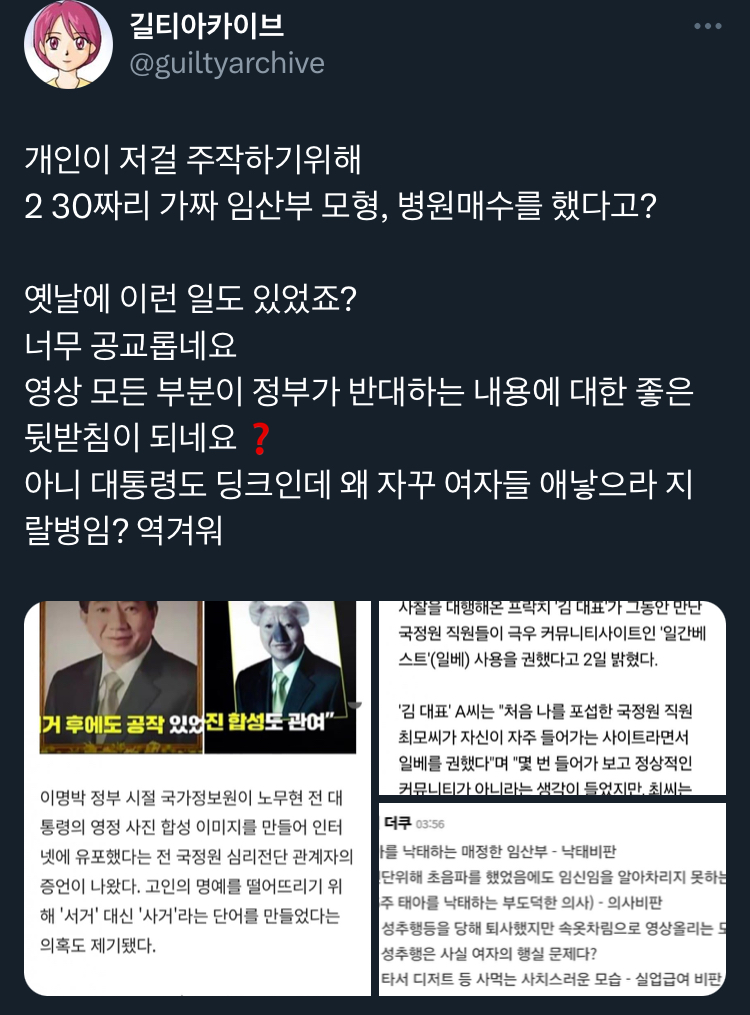Click the pink-haired avatar profile picture
Screen dimensions: 750x1015
click(69, 45)
